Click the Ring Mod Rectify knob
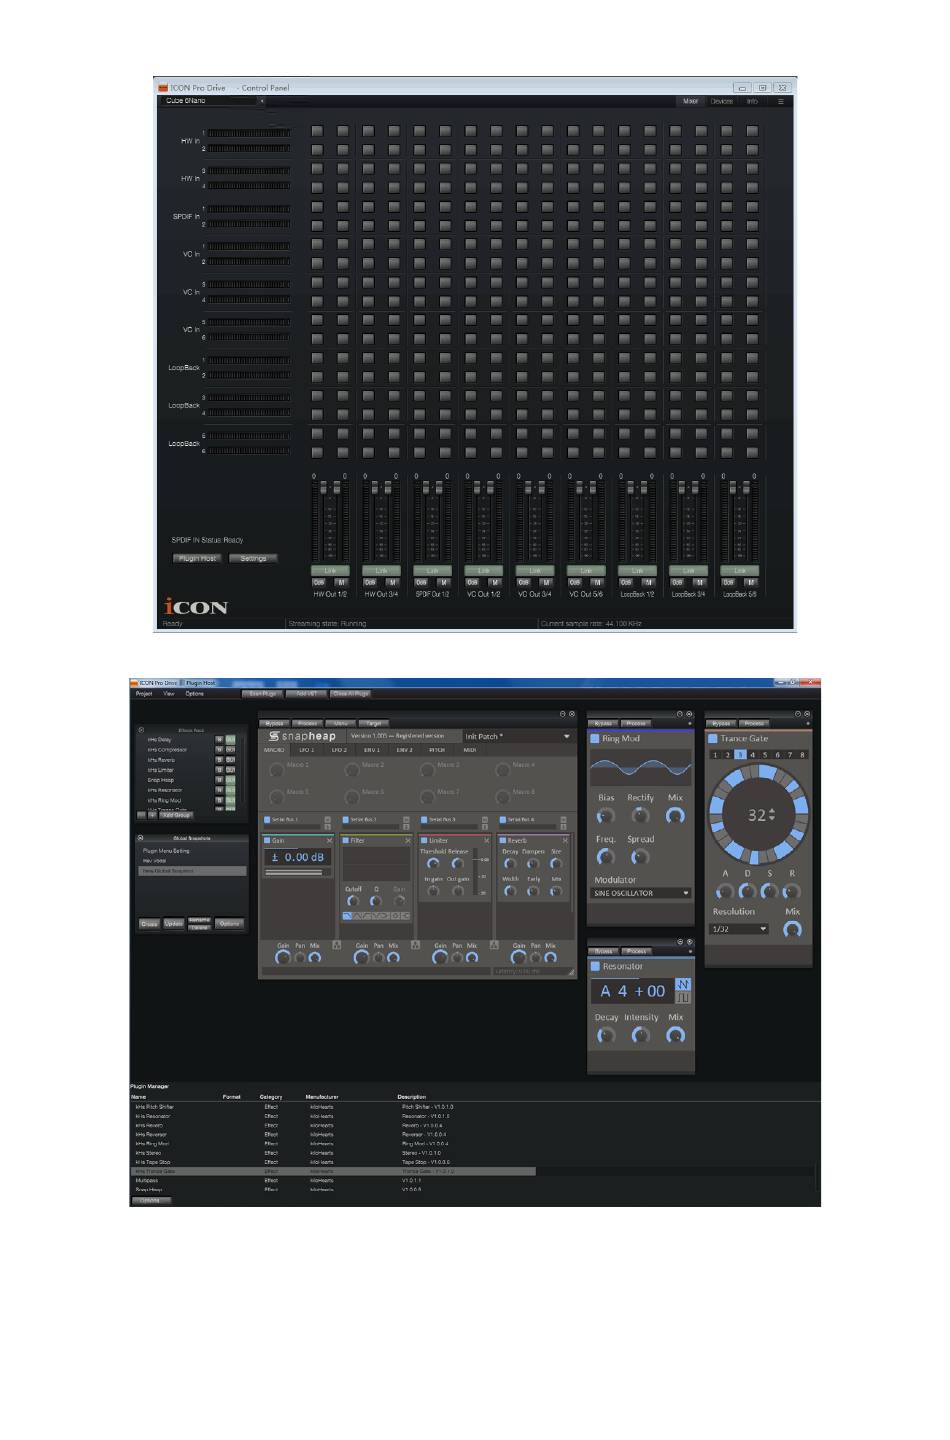The width and height of the screenshot is (950, 1440). (640, 816)
